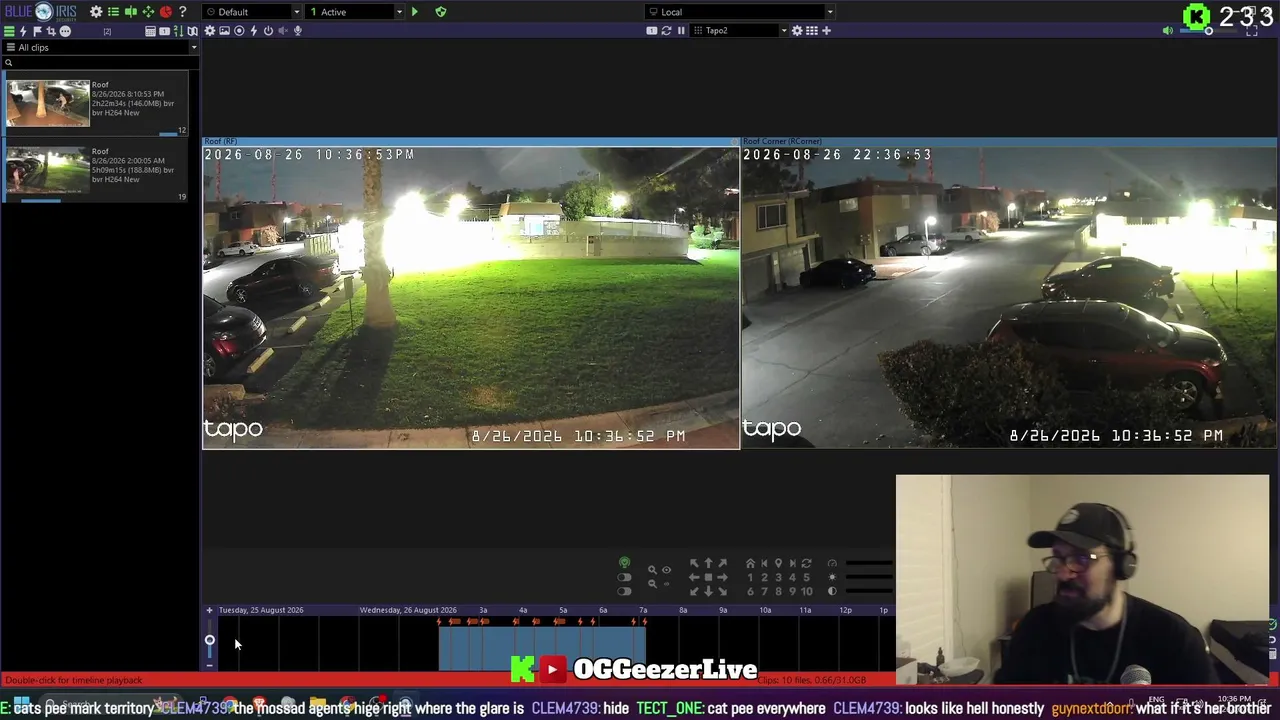This screenshot has width=1280, height=720.
Task: Open the status list icon in top toolbar
Action: point(113,12)
